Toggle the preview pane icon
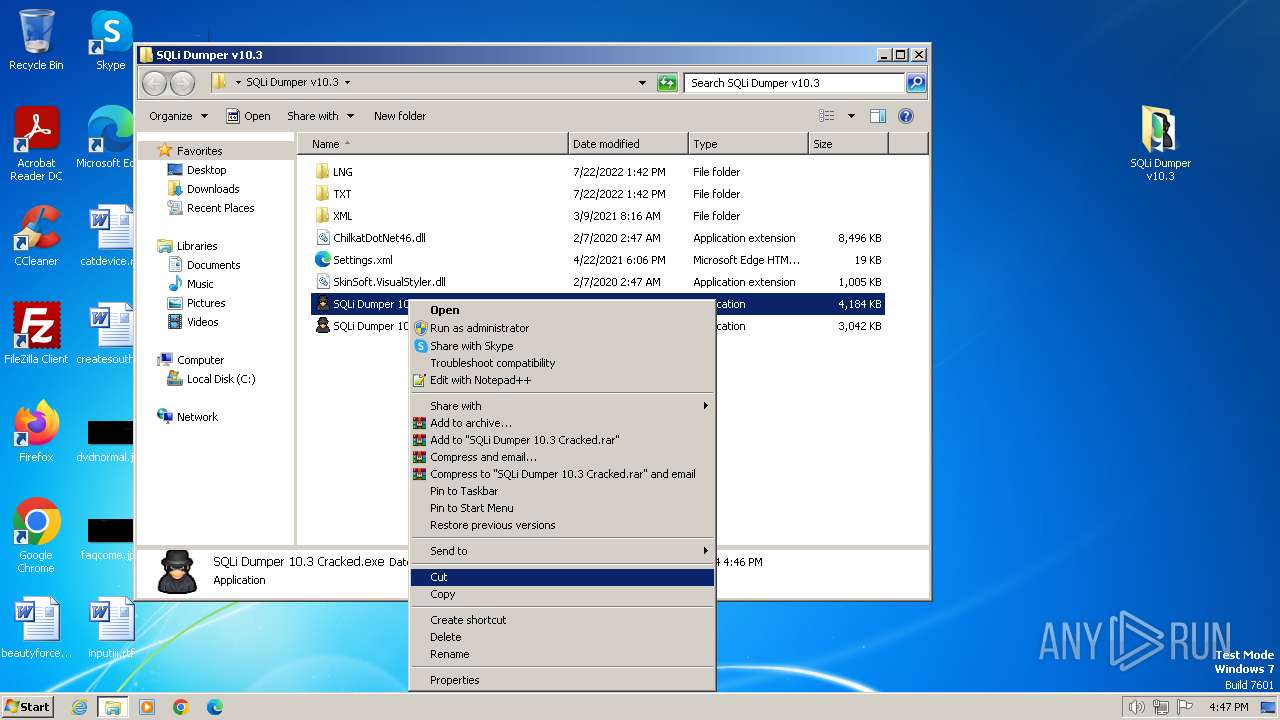 [877, 116]
